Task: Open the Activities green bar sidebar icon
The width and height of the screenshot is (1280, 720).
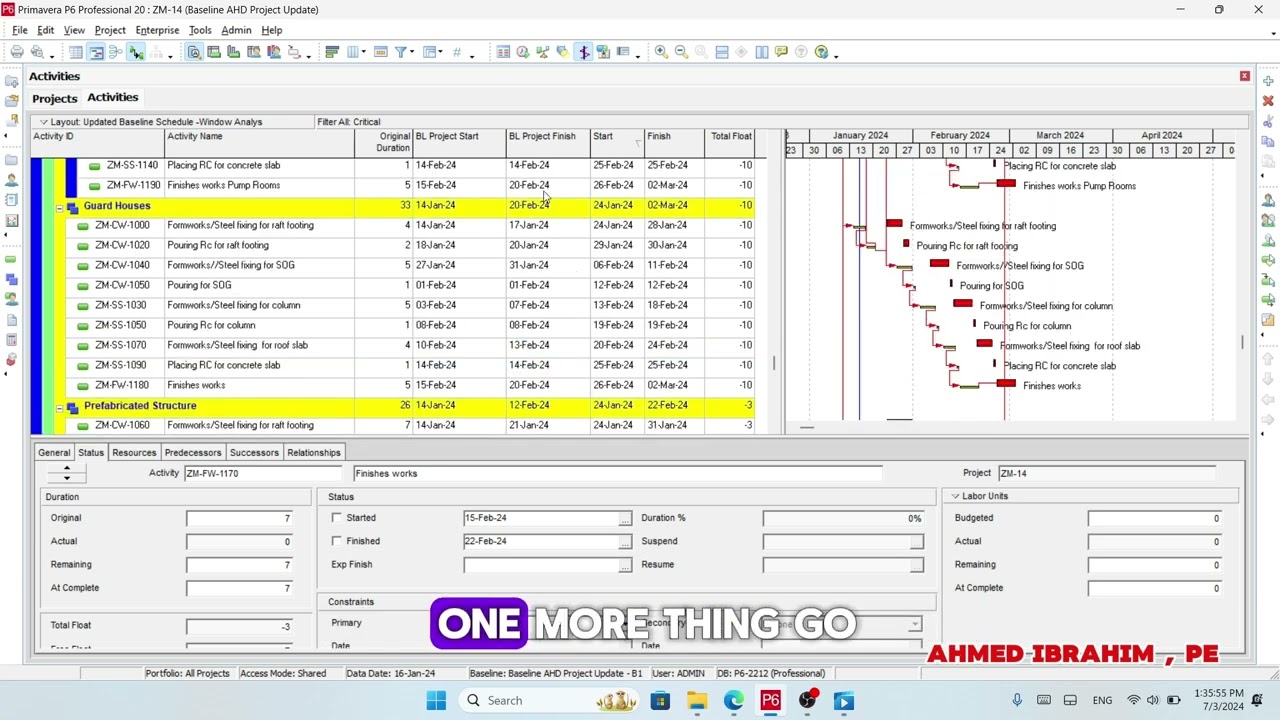Action: (11, 260)
